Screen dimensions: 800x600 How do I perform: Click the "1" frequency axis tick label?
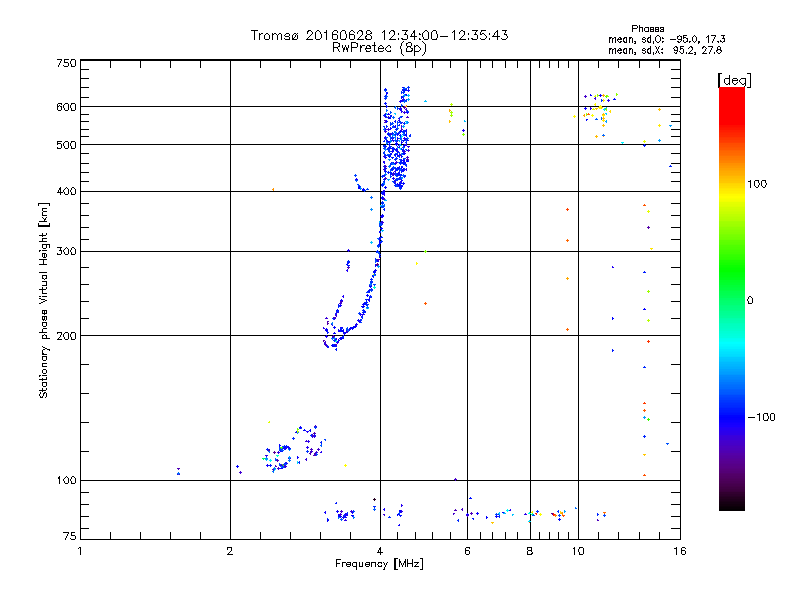click(80, 551)
